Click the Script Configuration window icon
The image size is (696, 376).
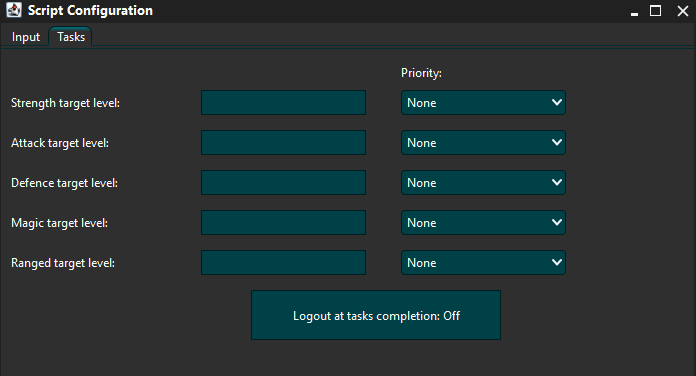click(14, 10)
